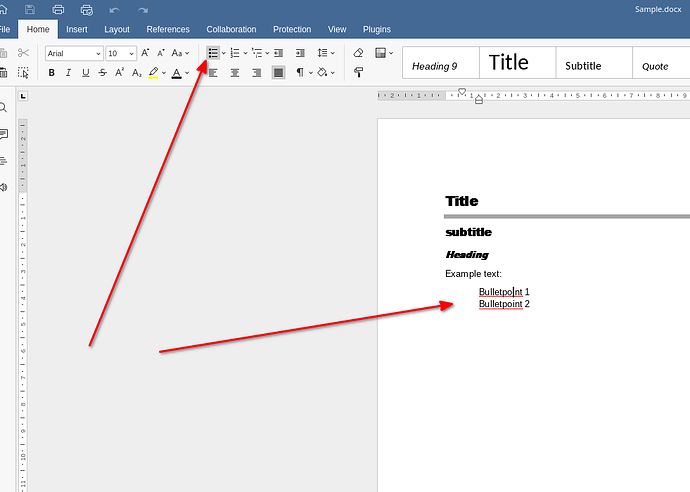690x492 pixels.
Task: Apply numbered list formatting
Action: point(235,53)
